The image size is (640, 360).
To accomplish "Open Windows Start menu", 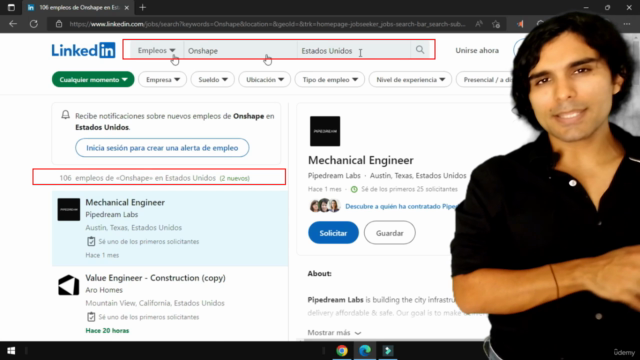I will click(x=11, y=351).
